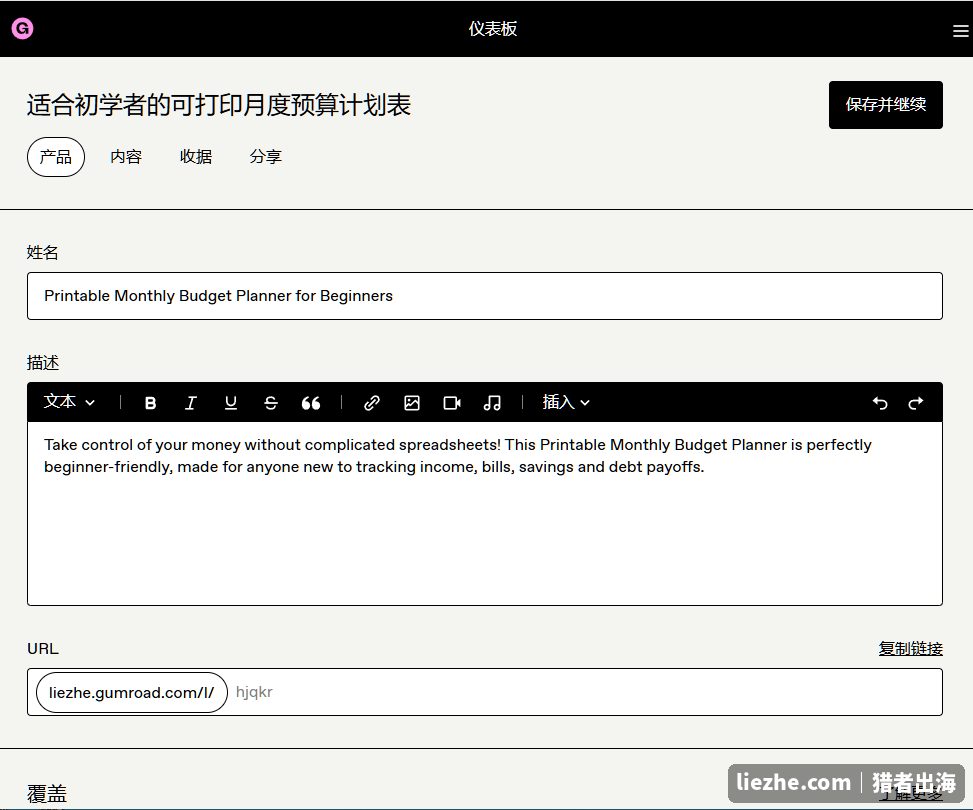Insert an audio file via music icon
This screenshot has height=810, width=973.
coord(492,403)
